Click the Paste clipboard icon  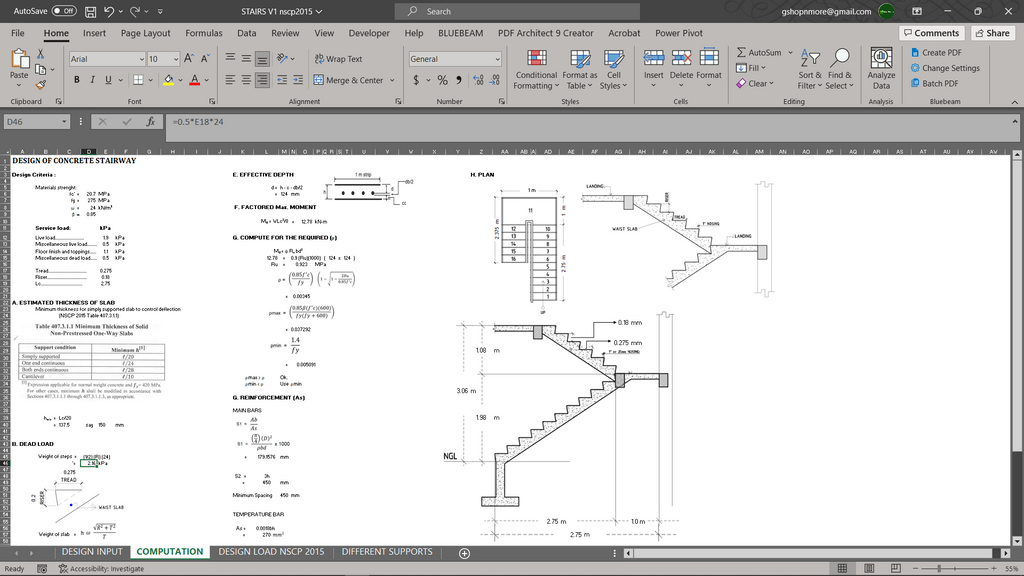coord(20,60)
